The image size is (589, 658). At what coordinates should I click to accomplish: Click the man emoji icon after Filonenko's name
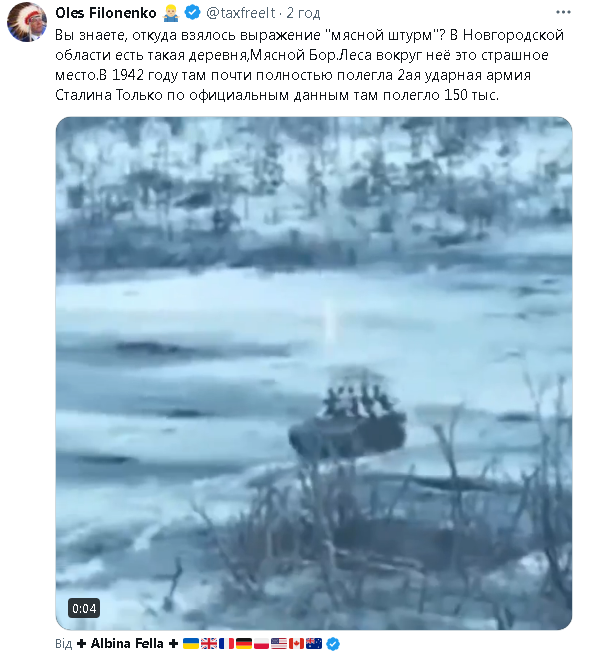[x=170, y=13]
